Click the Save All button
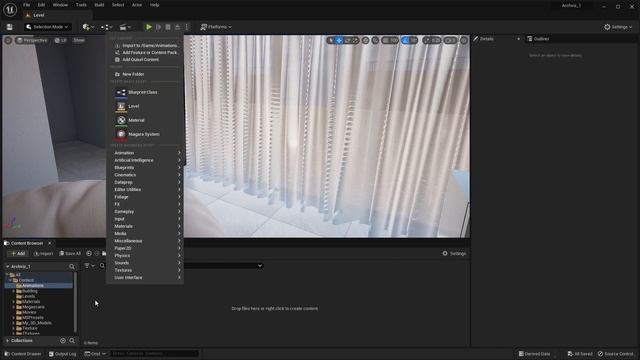Screen dimensions: 640x360 (70, 253)
